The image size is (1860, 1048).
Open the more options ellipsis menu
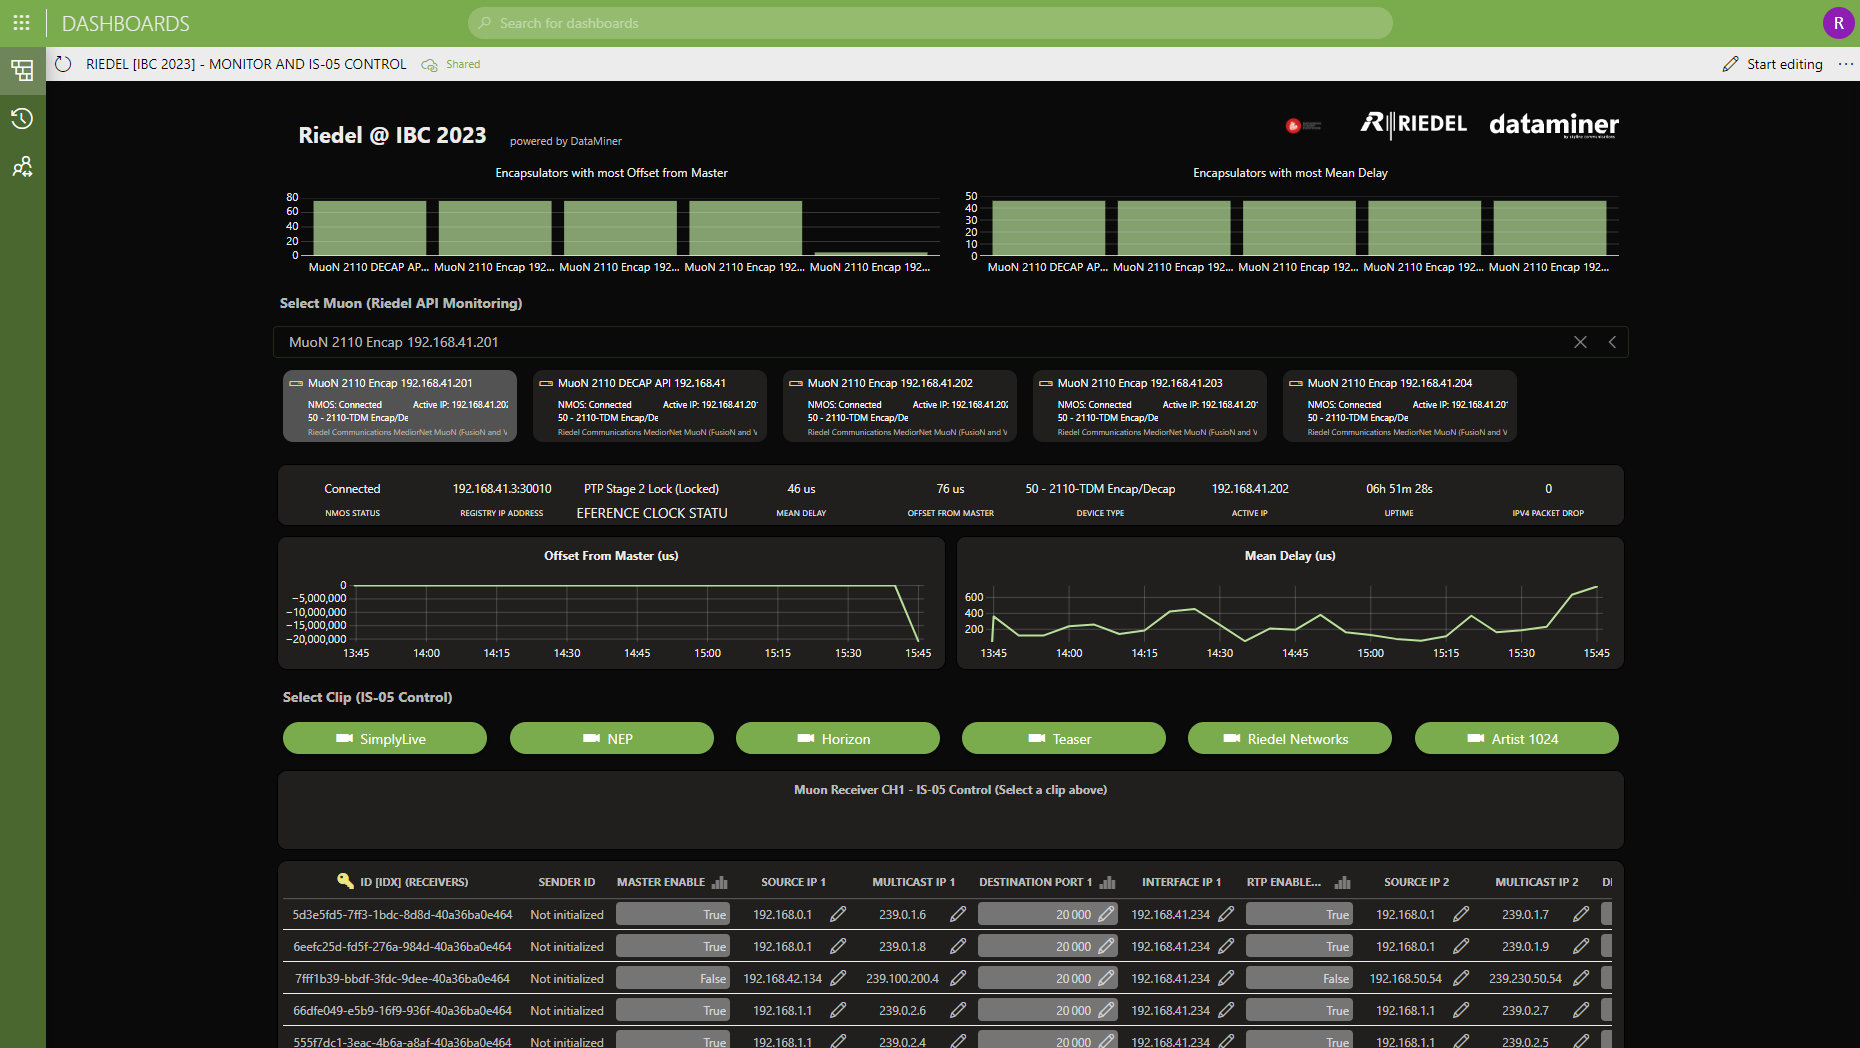pos(1845,64)
